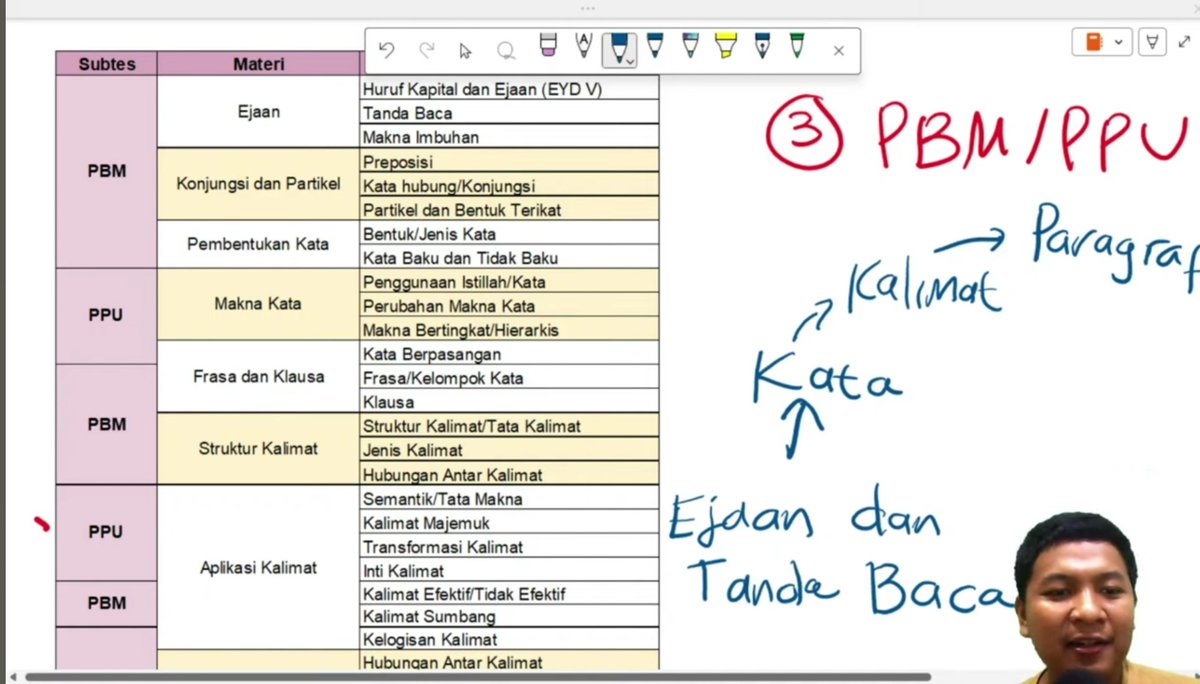1200x684 pixels.
Task: Click the 'Jenis Kalimat' cell
Action: tap(509, 449)
